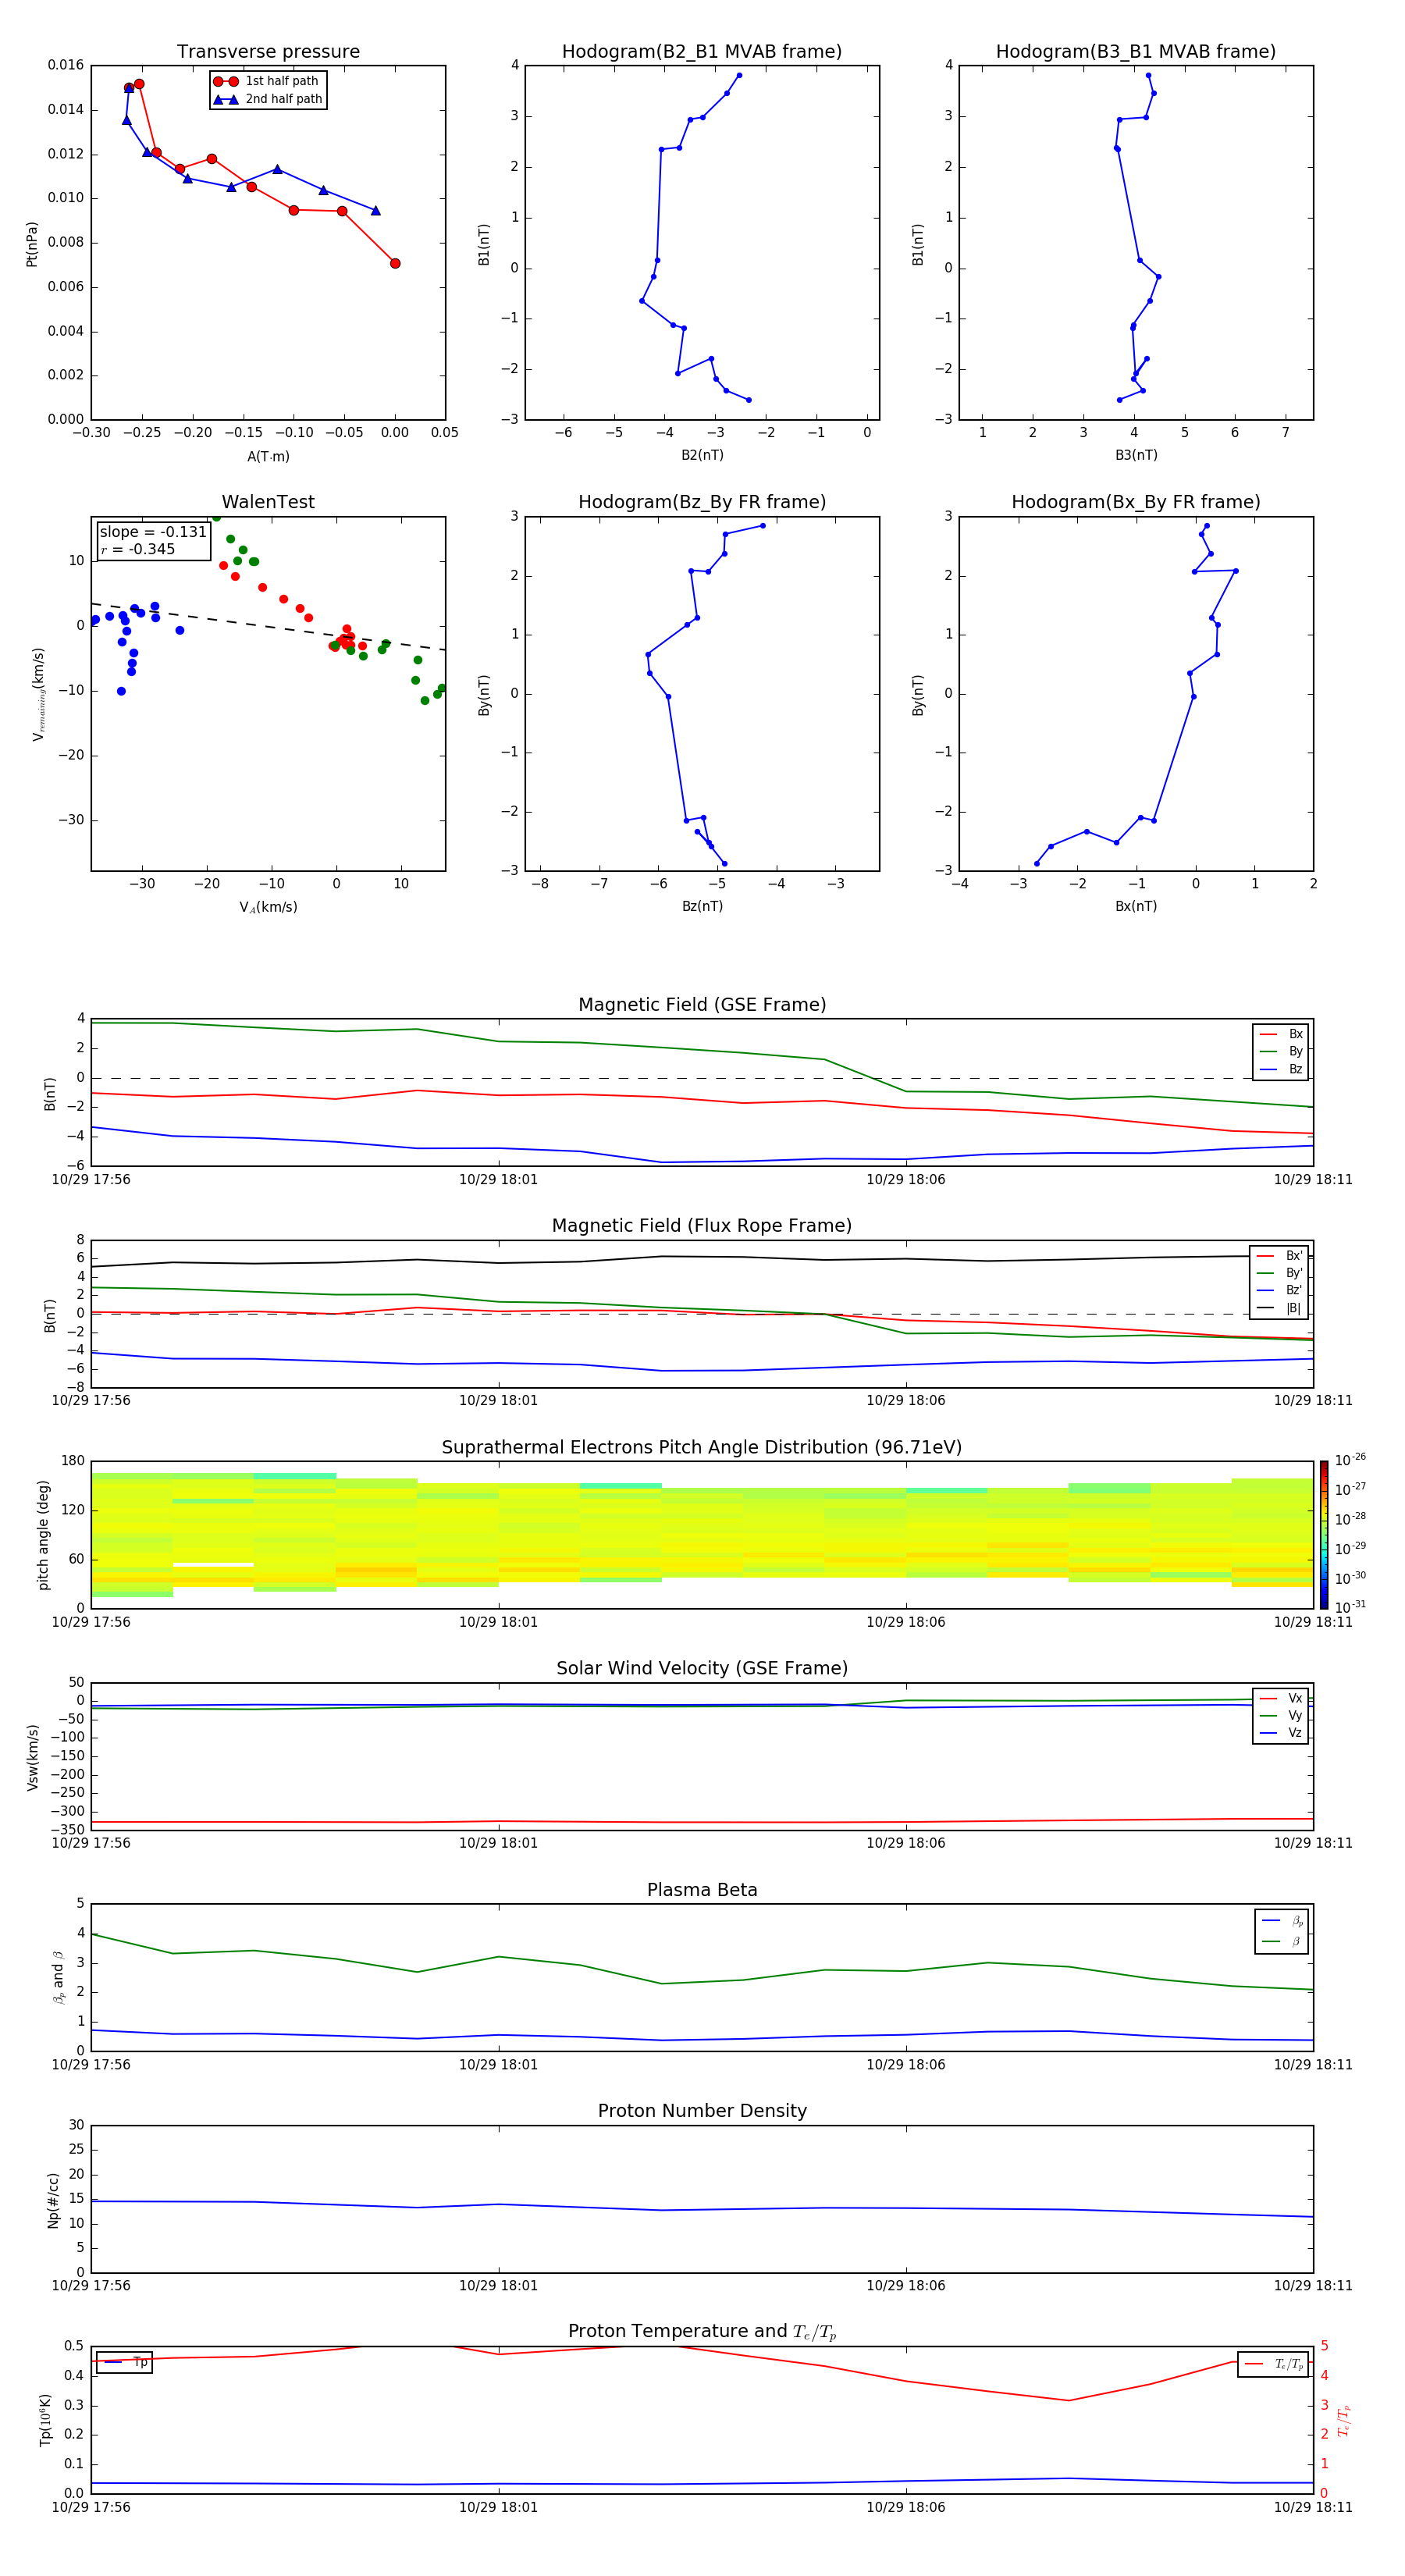Click the '10^-26' colorbar tick label

1350,1460
